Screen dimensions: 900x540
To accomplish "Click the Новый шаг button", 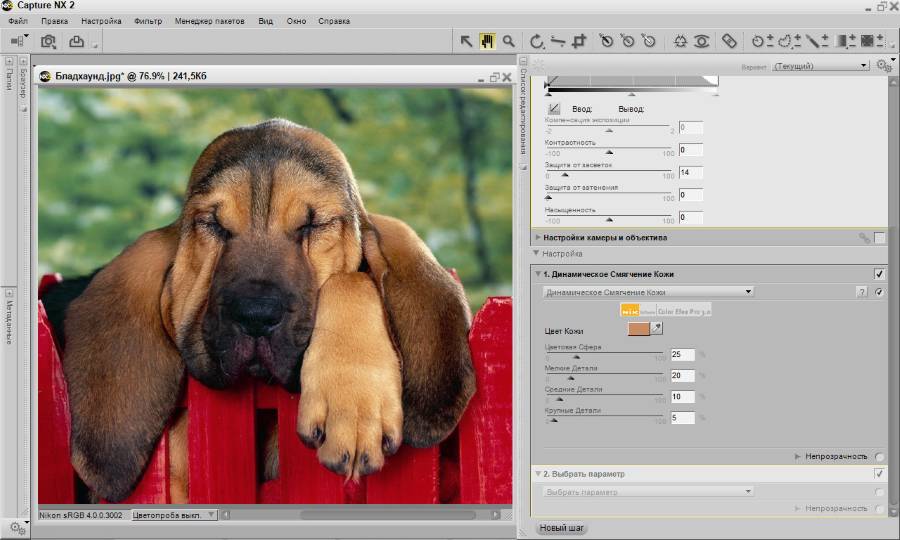I will [562, 528].
